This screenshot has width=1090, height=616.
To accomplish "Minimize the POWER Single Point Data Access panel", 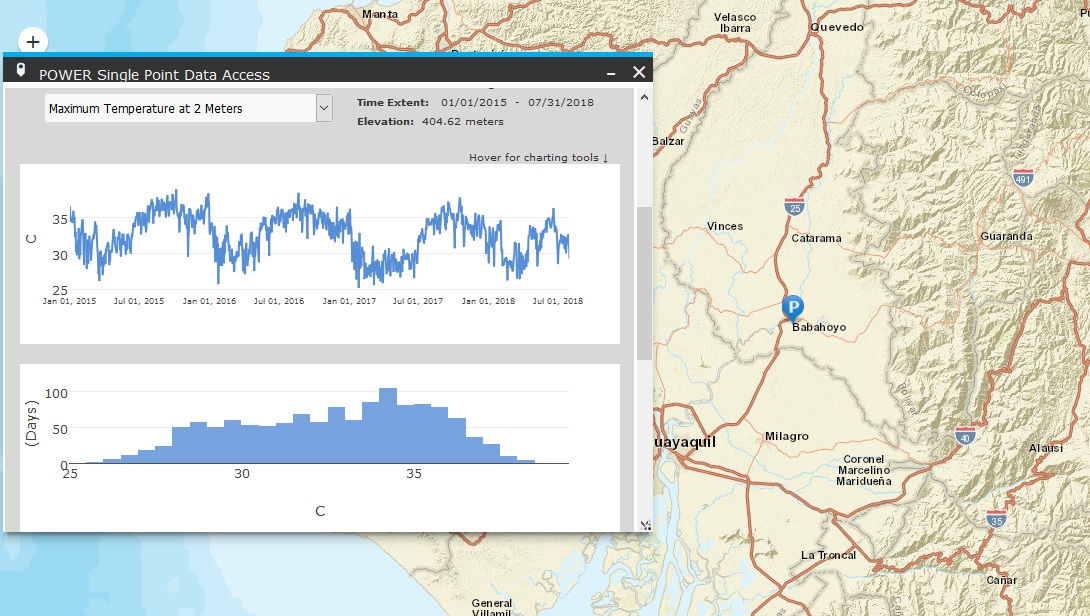I will (611, 73).
